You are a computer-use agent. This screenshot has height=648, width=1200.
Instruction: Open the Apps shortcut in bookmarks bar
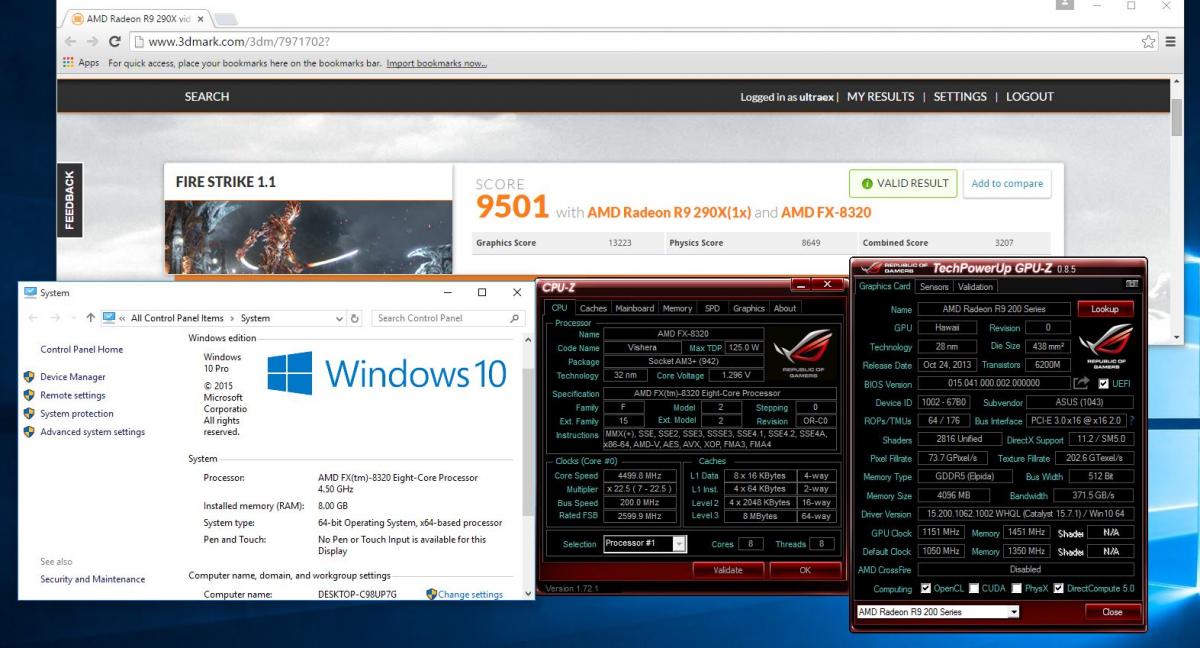click(x=81, y=63)
